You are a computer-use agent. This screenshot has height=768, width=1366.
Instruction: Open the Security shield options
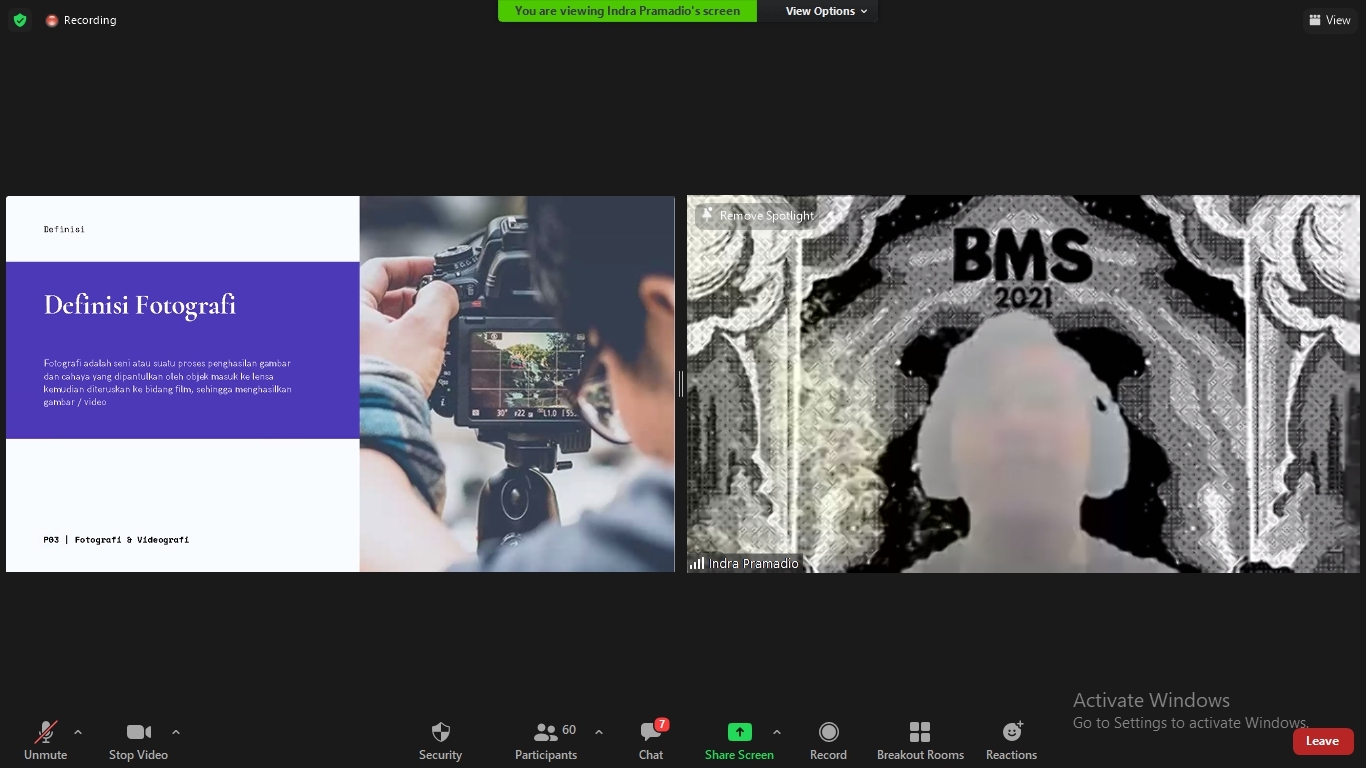pyautogui.click(x=440, y=741)
